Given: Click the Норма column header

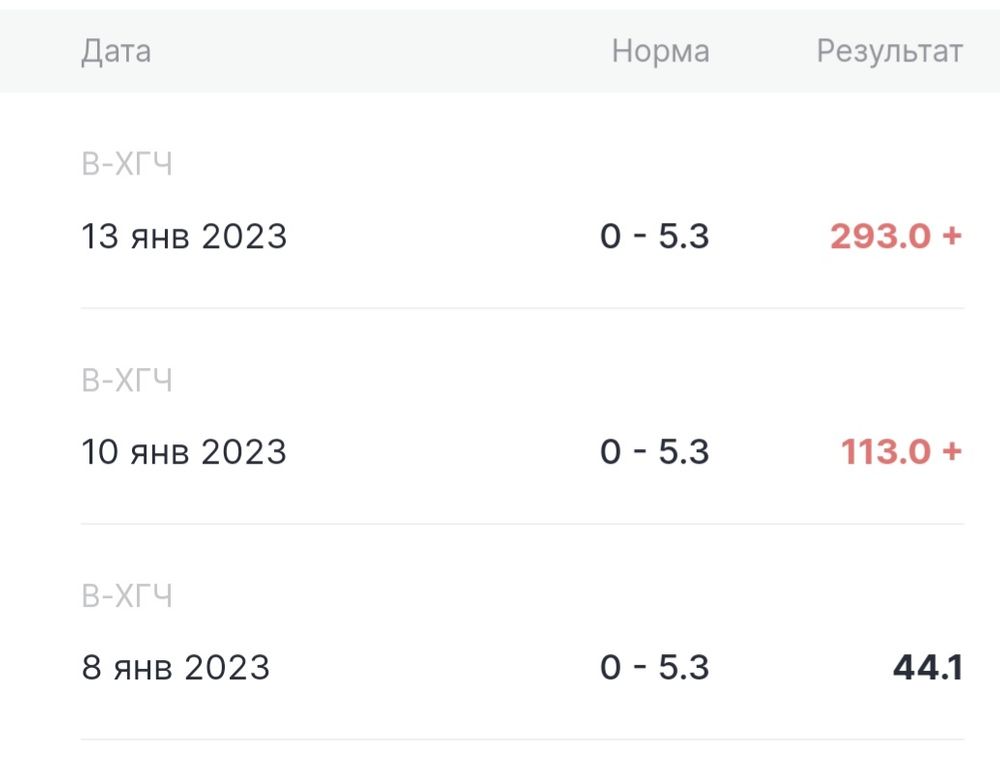Looking at the screenshot, I should 661,51.
